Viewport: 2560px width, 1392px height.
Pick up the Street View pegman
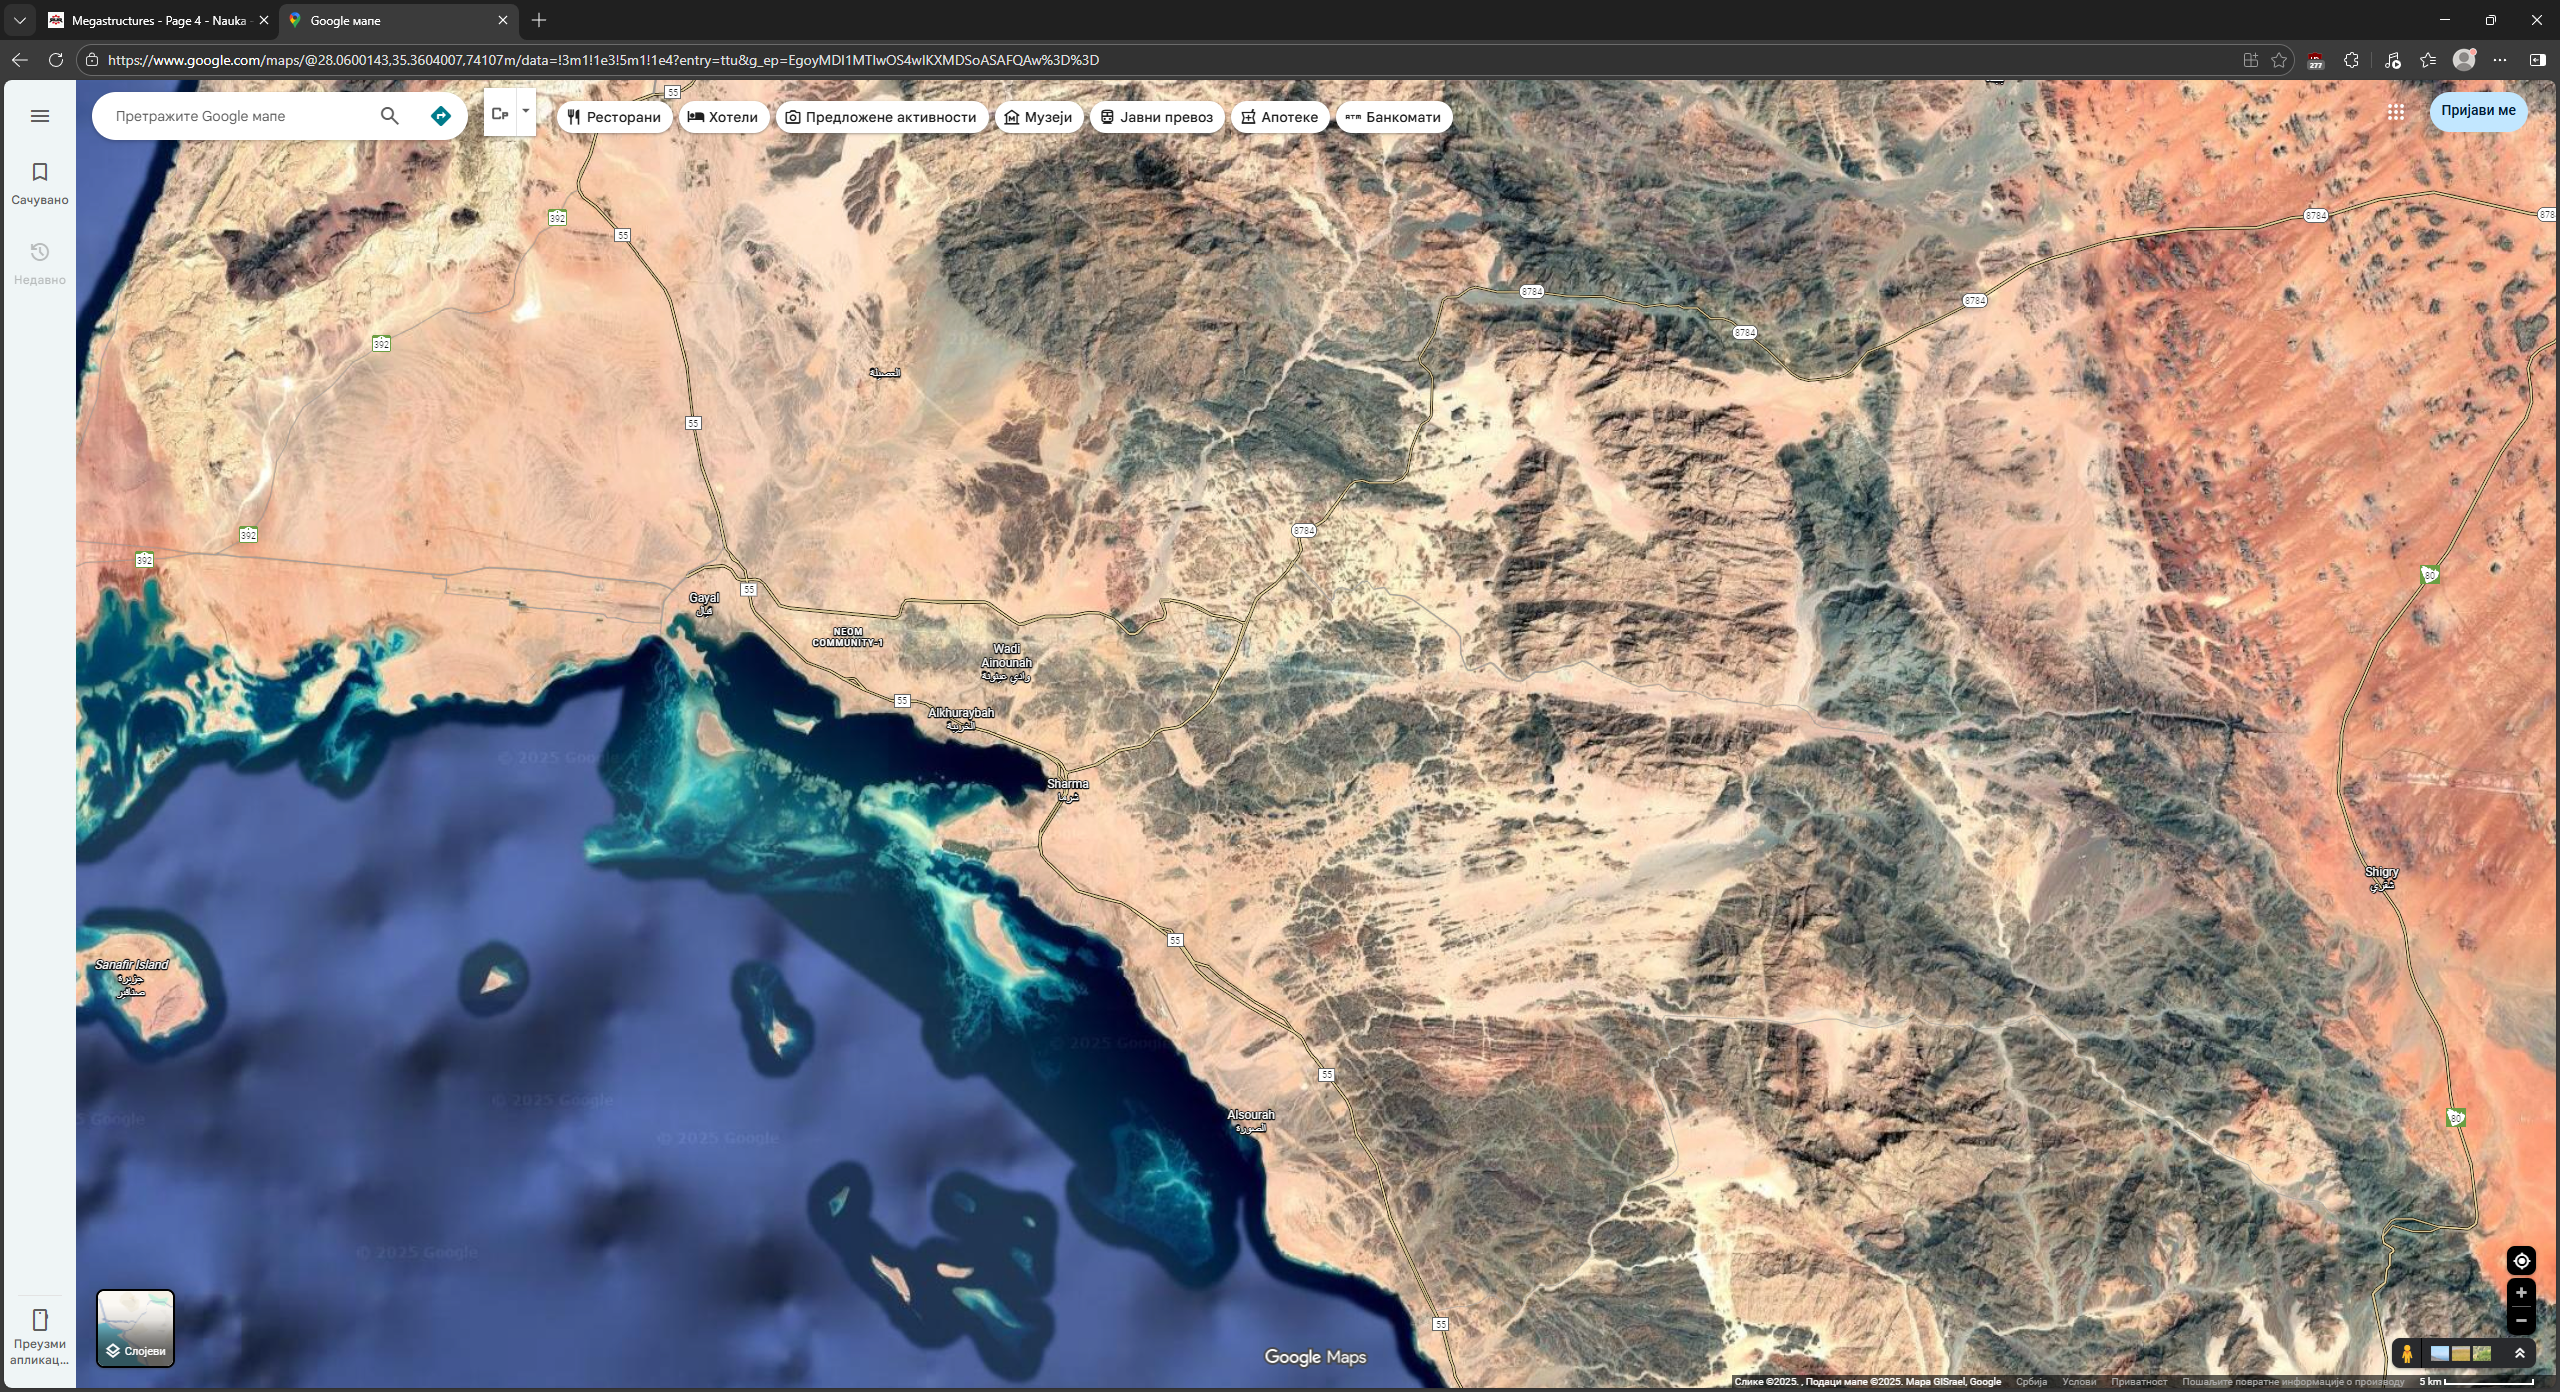tap(2407, 1353)
